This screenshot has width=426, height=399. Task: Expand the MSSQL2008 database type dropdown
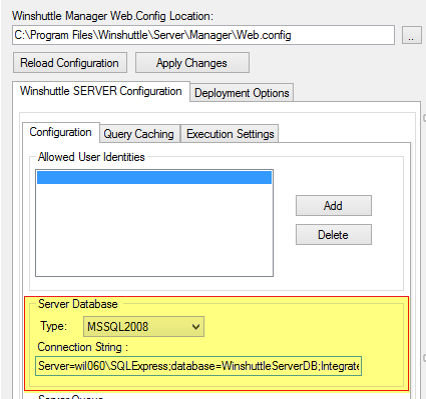click(x=144, y=327)
